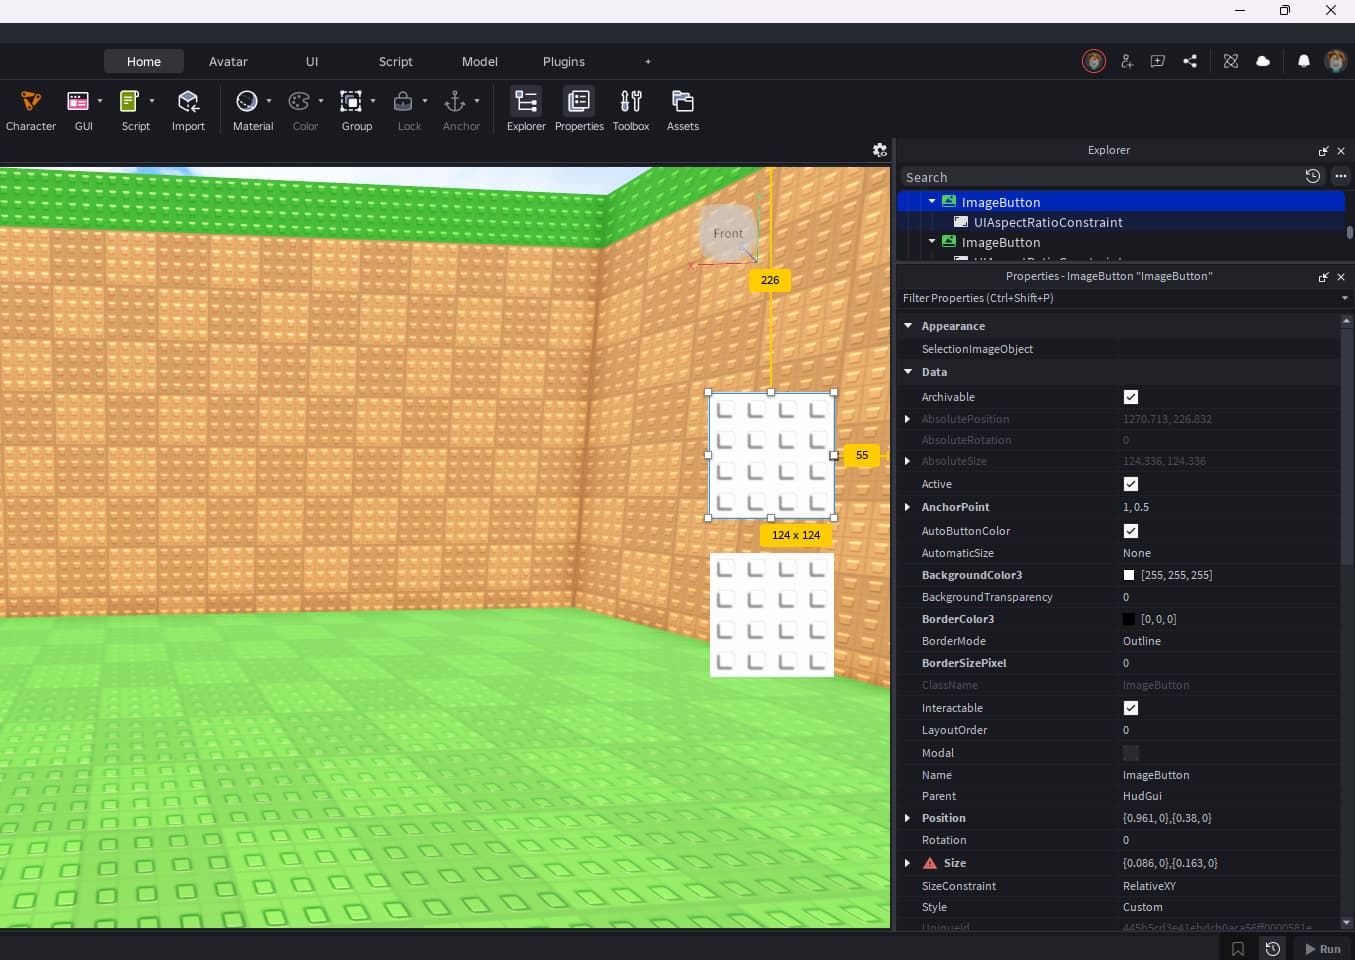
Task: Click the Group tool icon
Action: (351, 101)
